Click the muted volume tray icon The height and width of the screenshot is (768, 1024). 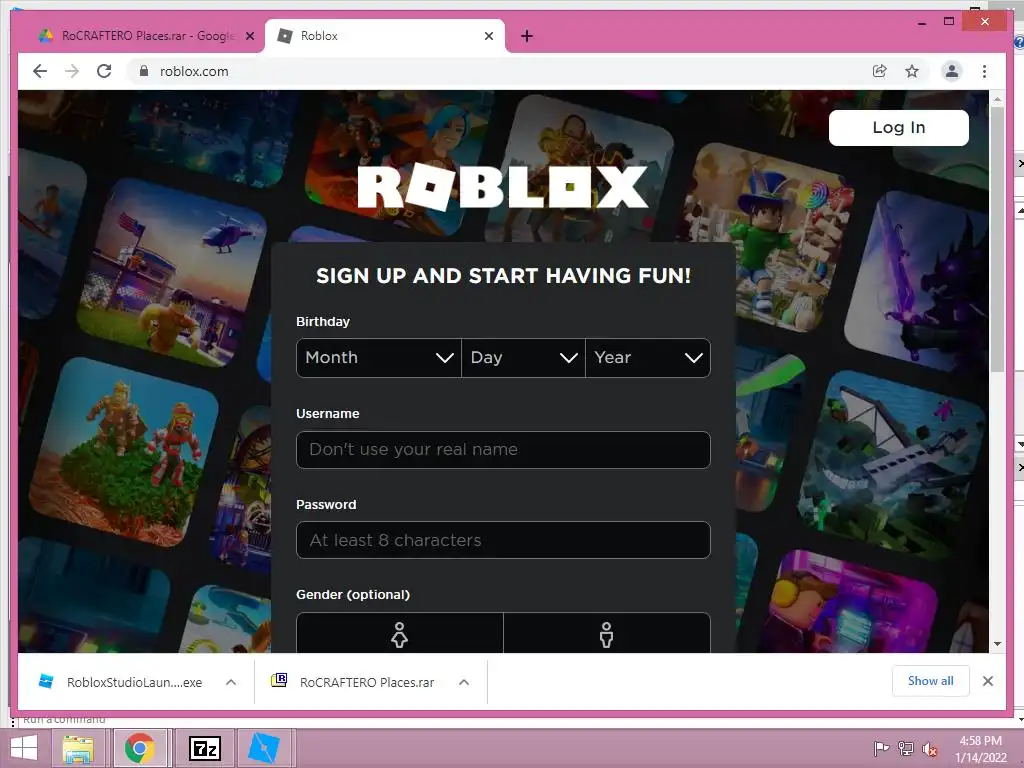(x=929, y=749)
